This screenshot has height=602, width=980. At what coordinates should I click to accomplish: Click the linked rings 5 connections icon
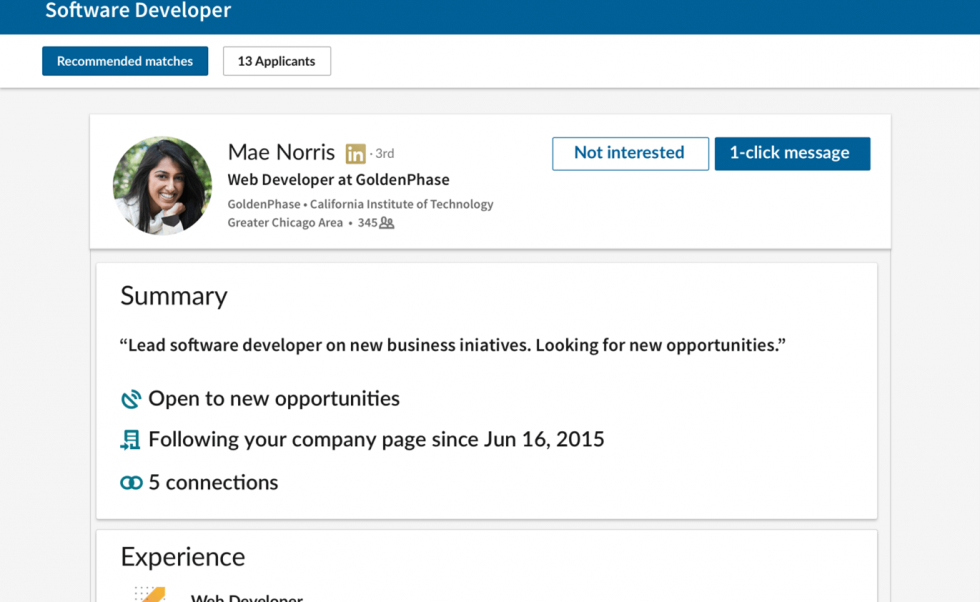pos(131,483)
